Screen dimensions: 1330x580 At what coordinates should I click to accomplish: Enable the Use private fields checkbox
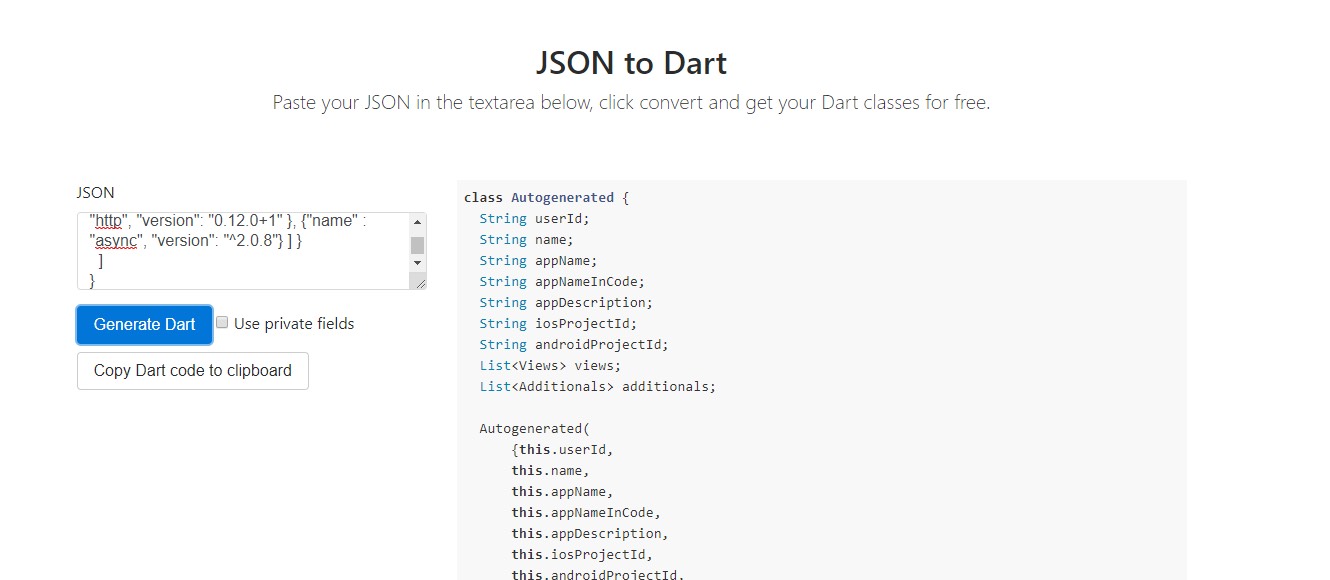(221, 321)
